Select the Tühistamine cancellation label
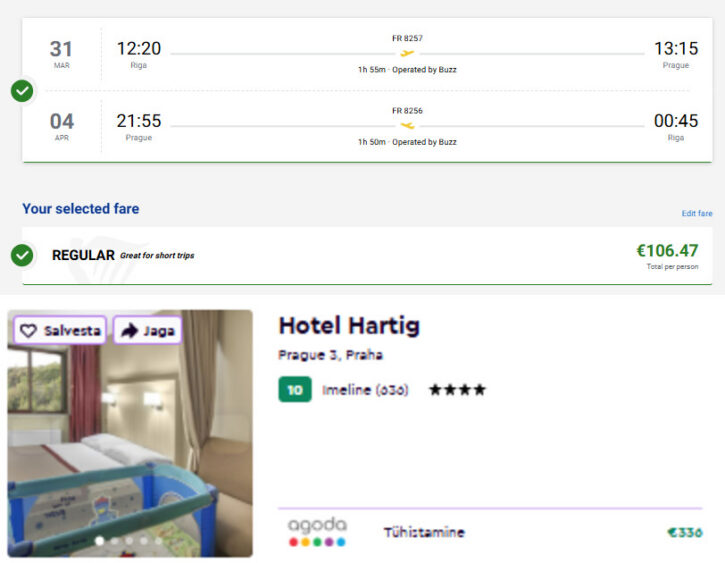Image resolution: width=725 pixels, height=563 pixels. [x=424, y=533]
